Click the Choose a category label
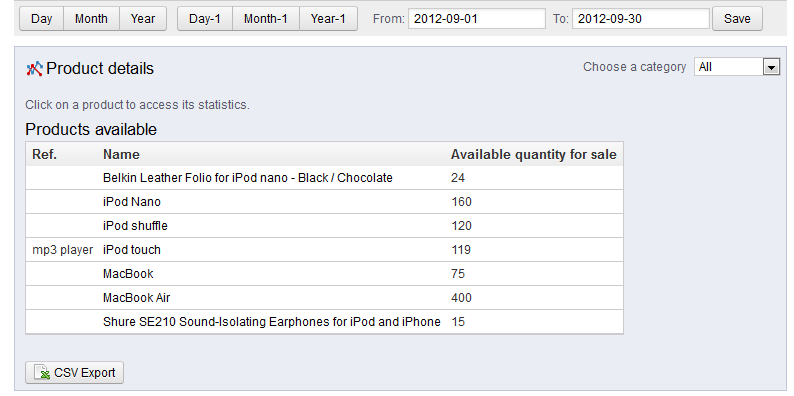794x396 pixels. point(634,67)
